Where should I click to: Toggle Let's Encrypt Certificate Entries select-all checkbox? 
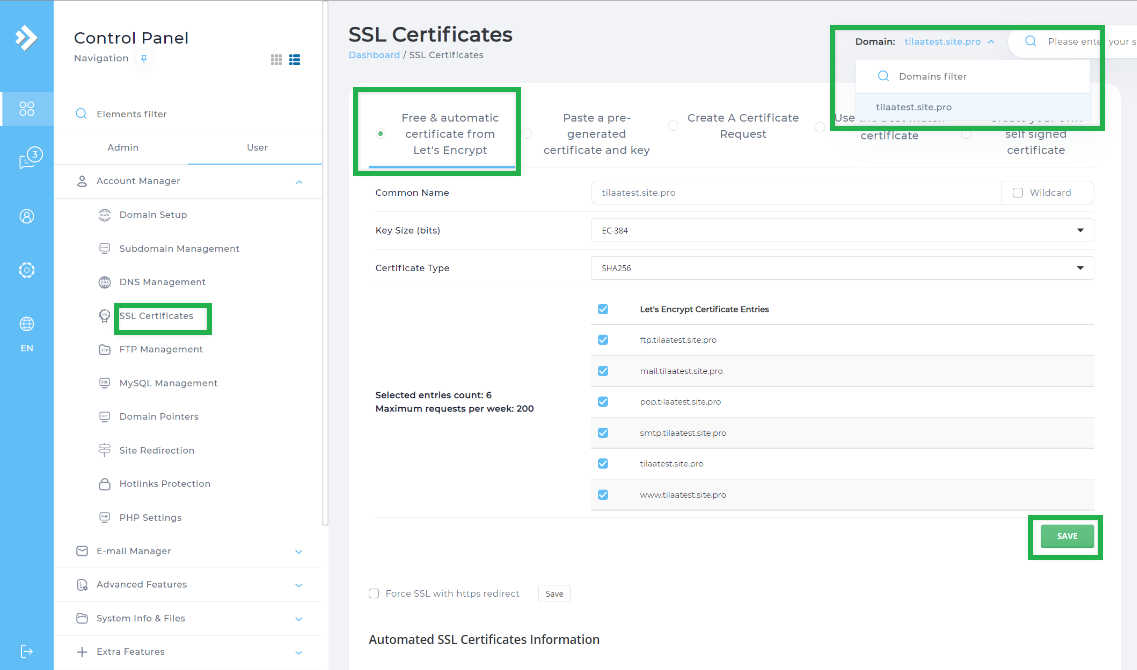pyautogui.click(x=603, y=309)
